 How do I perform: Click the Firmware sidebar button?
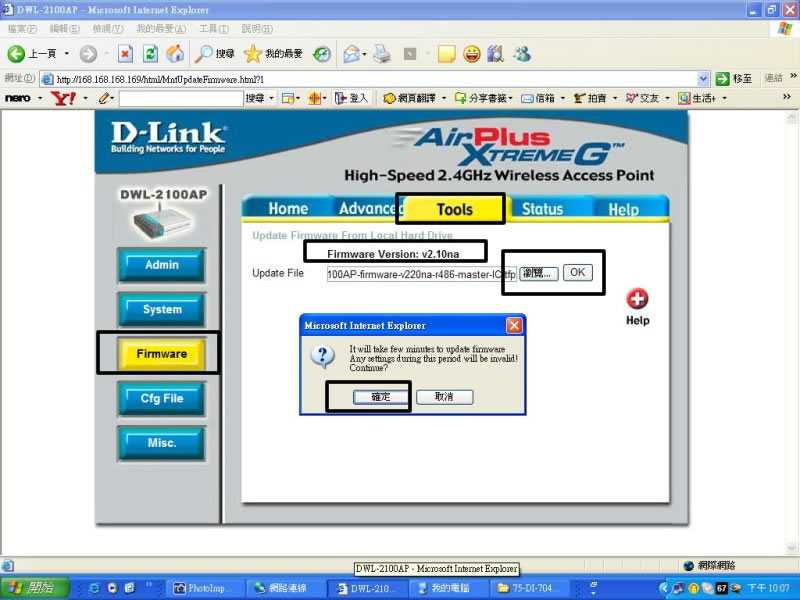(x=161, y=354)
